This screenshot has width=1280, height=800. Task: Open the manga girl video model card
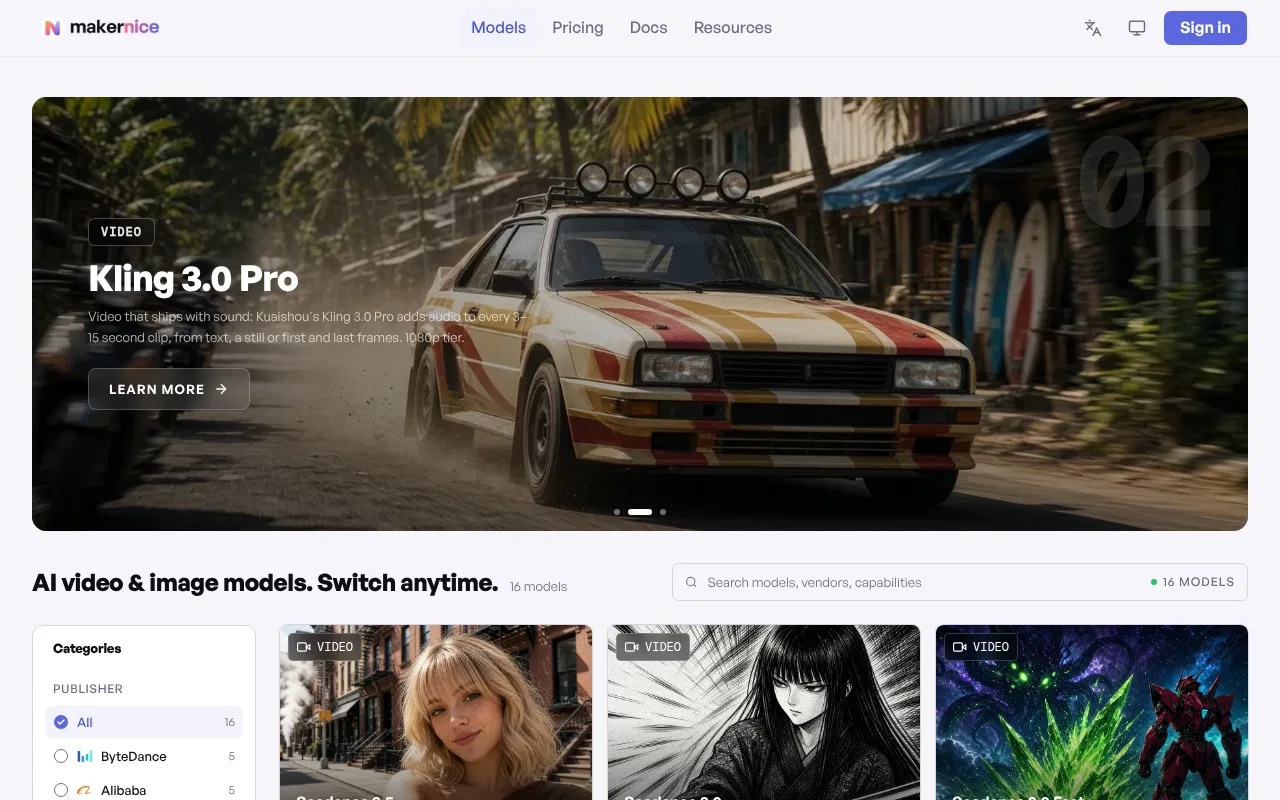pyautogui.click(x=764, y=712)
